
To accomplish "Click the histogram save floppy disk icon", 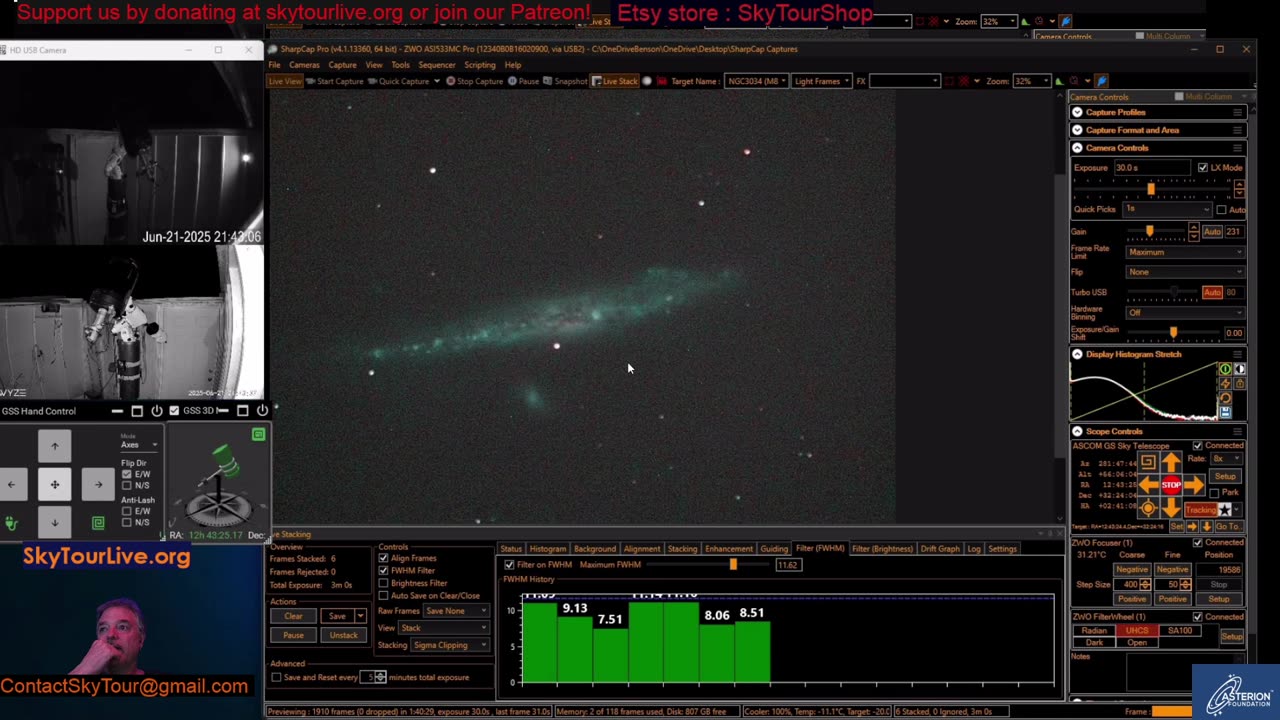I will coord(1226,412).
